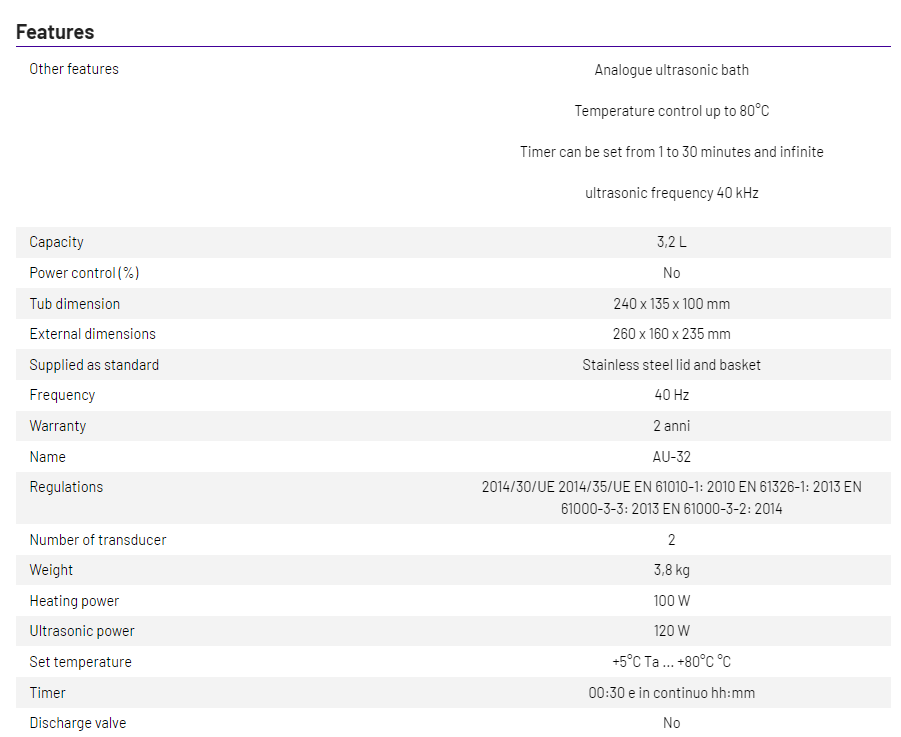Select the Analogue ultrasonic bath text
This screenshot has height=737, width=901.
click(x=671, y=70)
